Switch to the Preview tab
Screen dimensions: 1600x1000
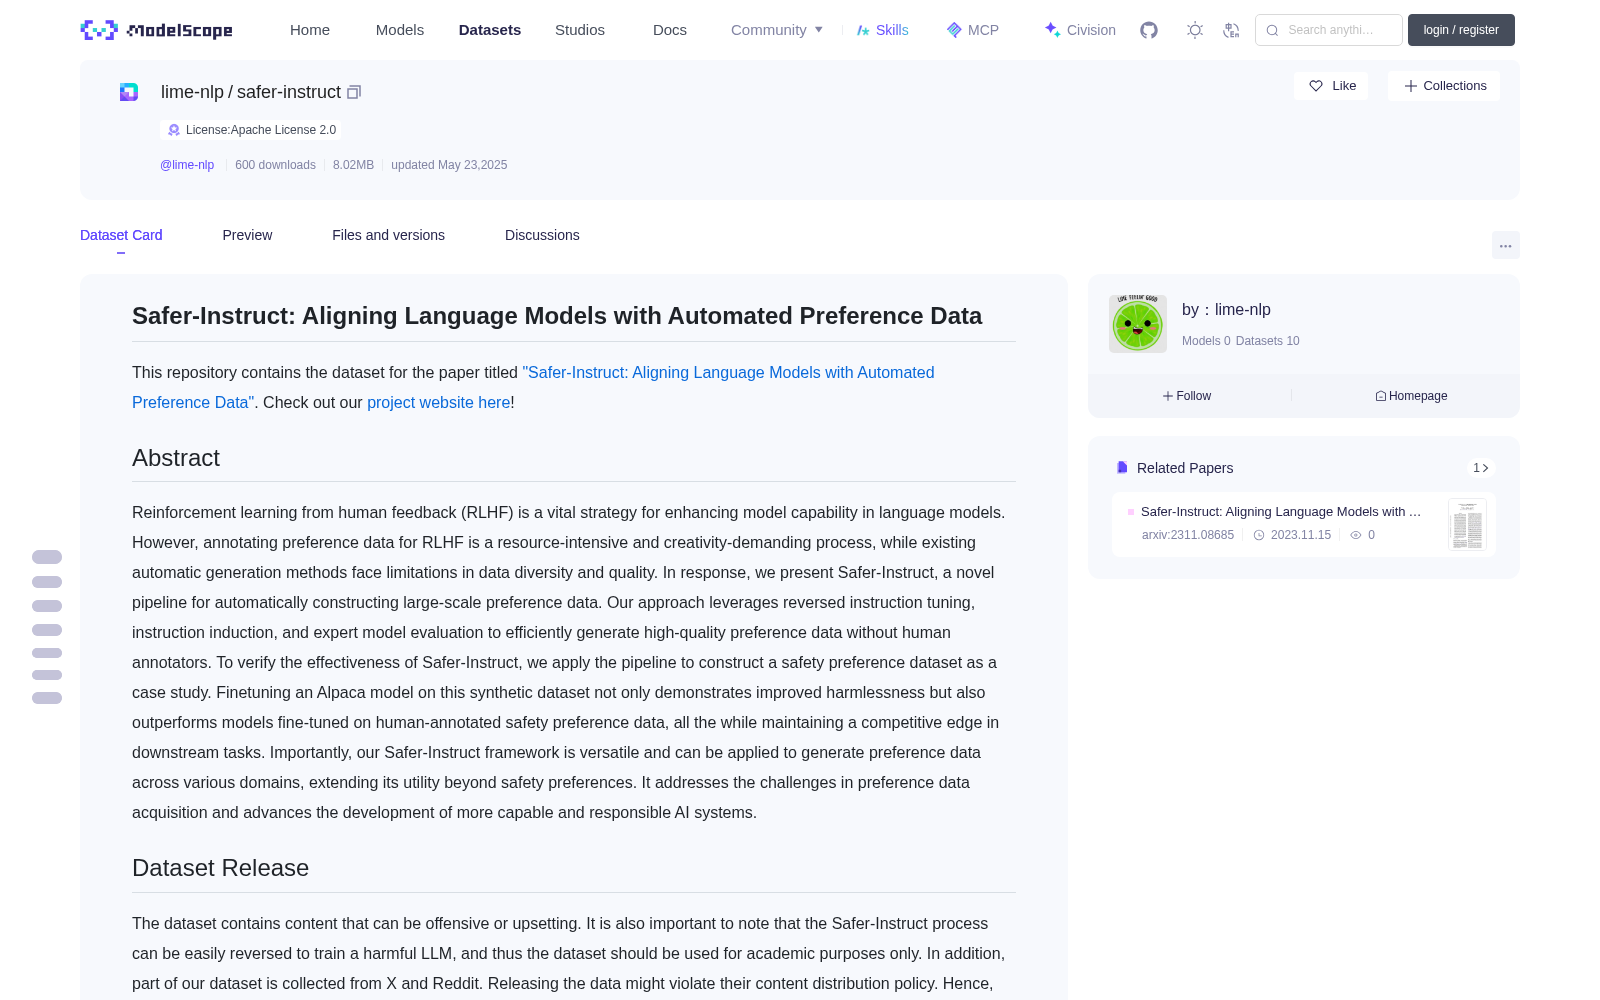247,235
